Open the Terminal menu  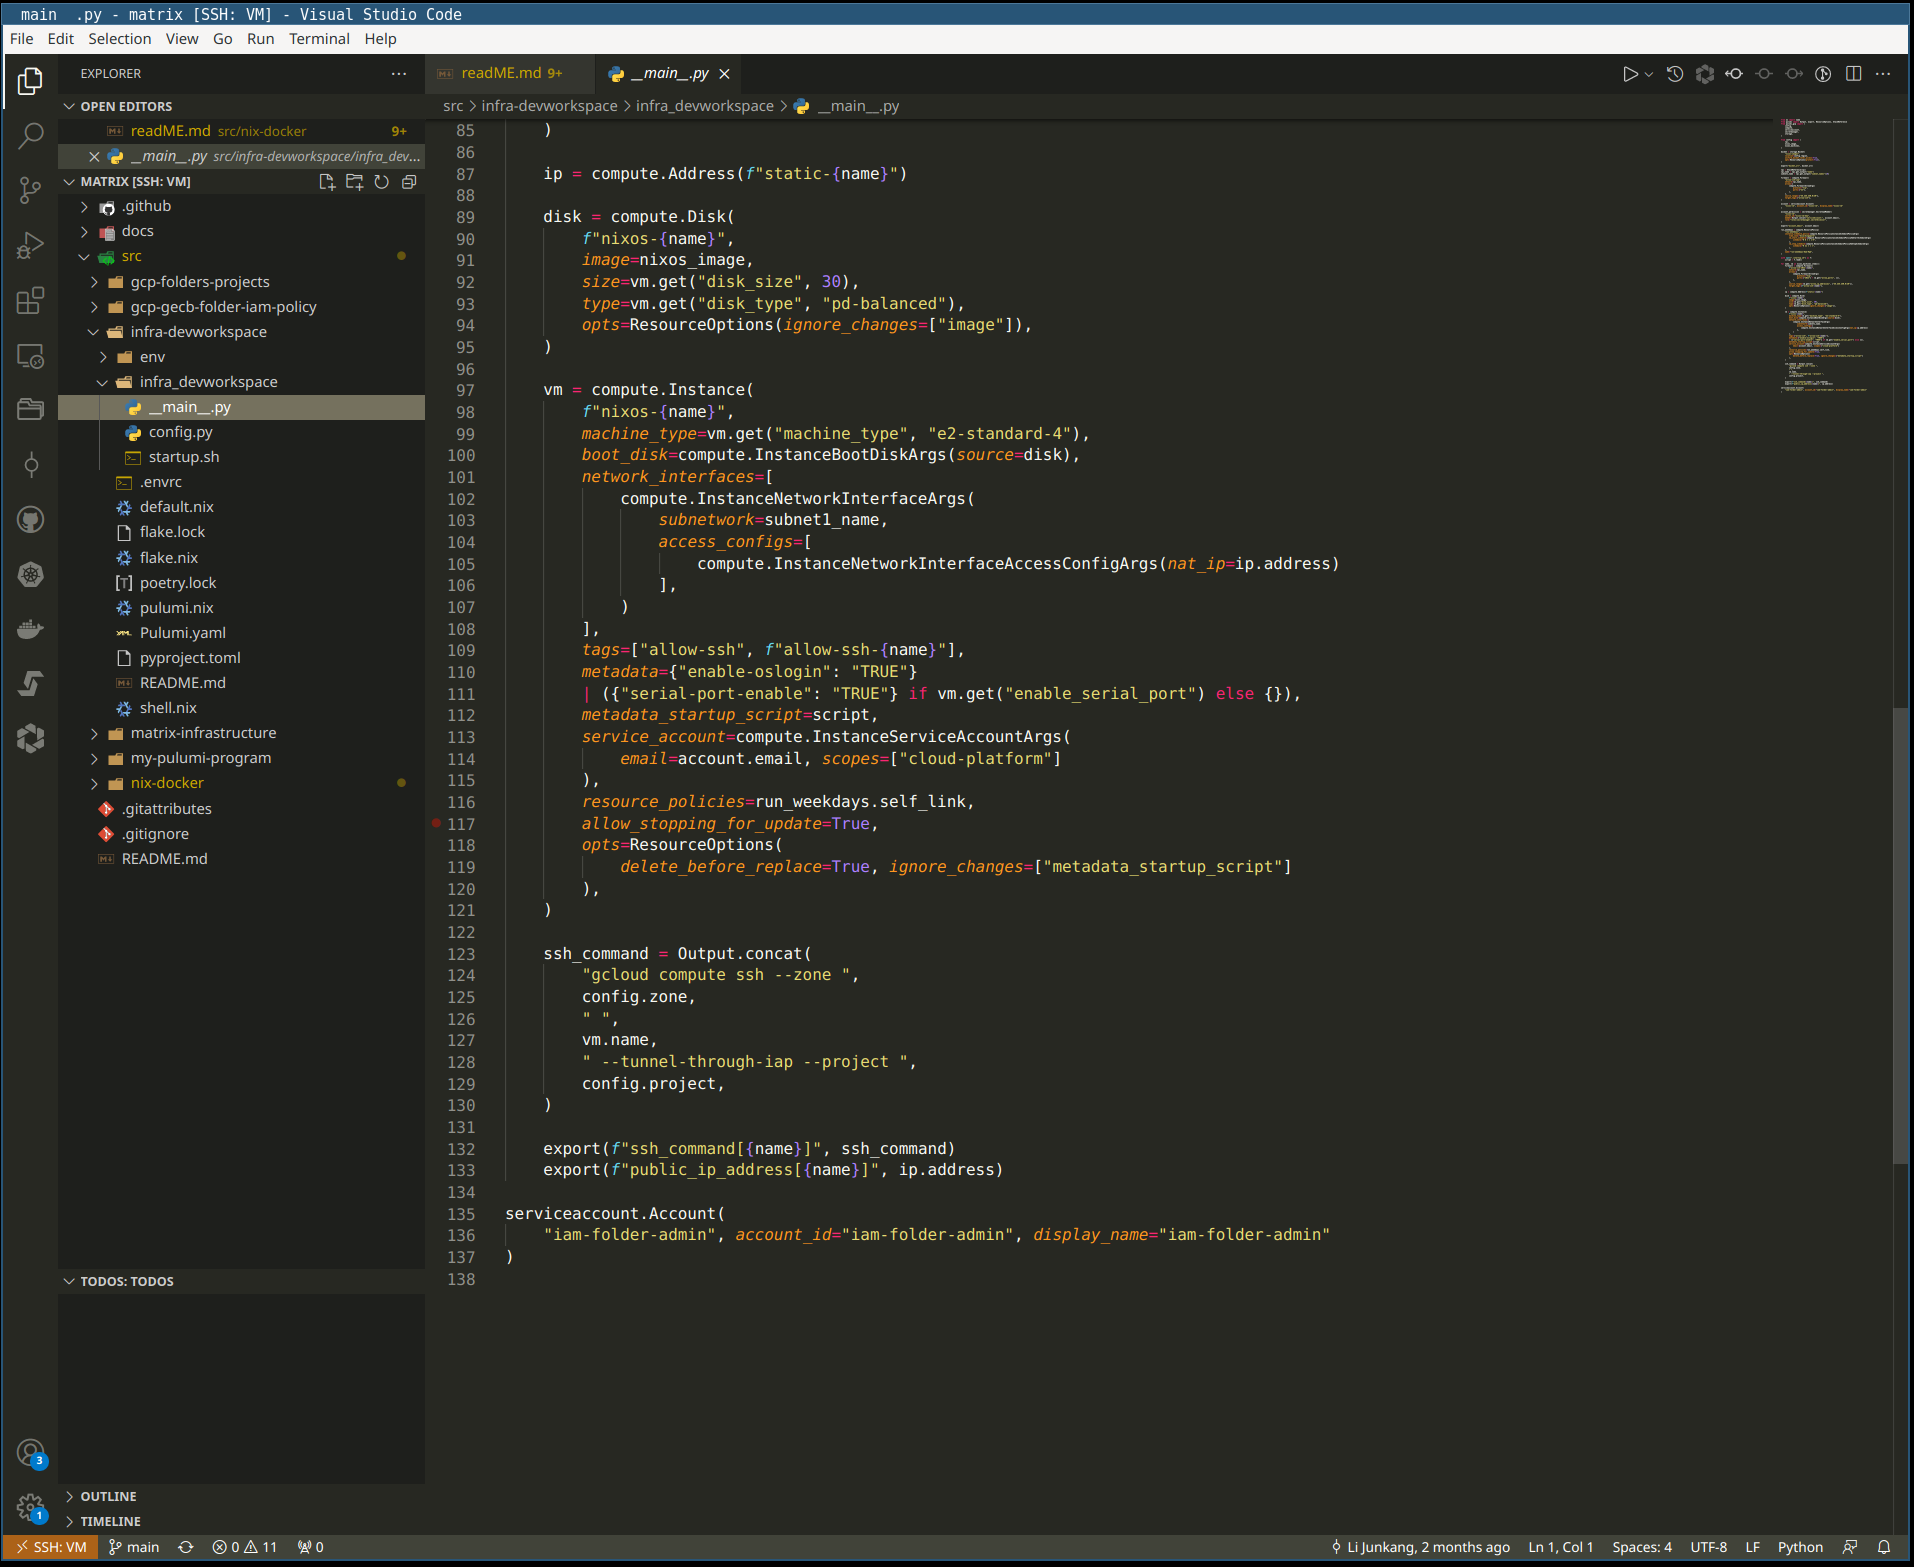pos(319,39)
